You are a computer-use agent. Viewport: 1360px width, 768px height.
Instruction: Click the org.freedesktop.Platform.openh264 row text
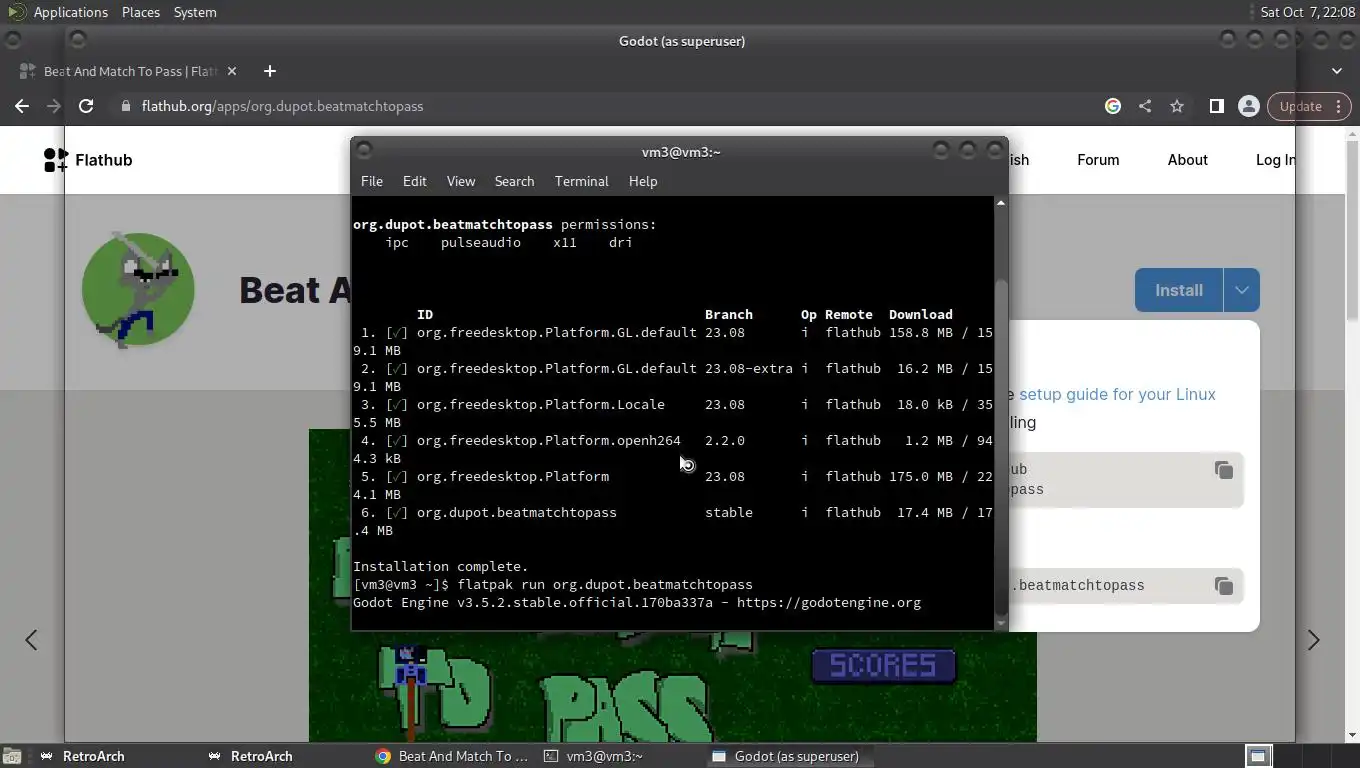[548, 440]
